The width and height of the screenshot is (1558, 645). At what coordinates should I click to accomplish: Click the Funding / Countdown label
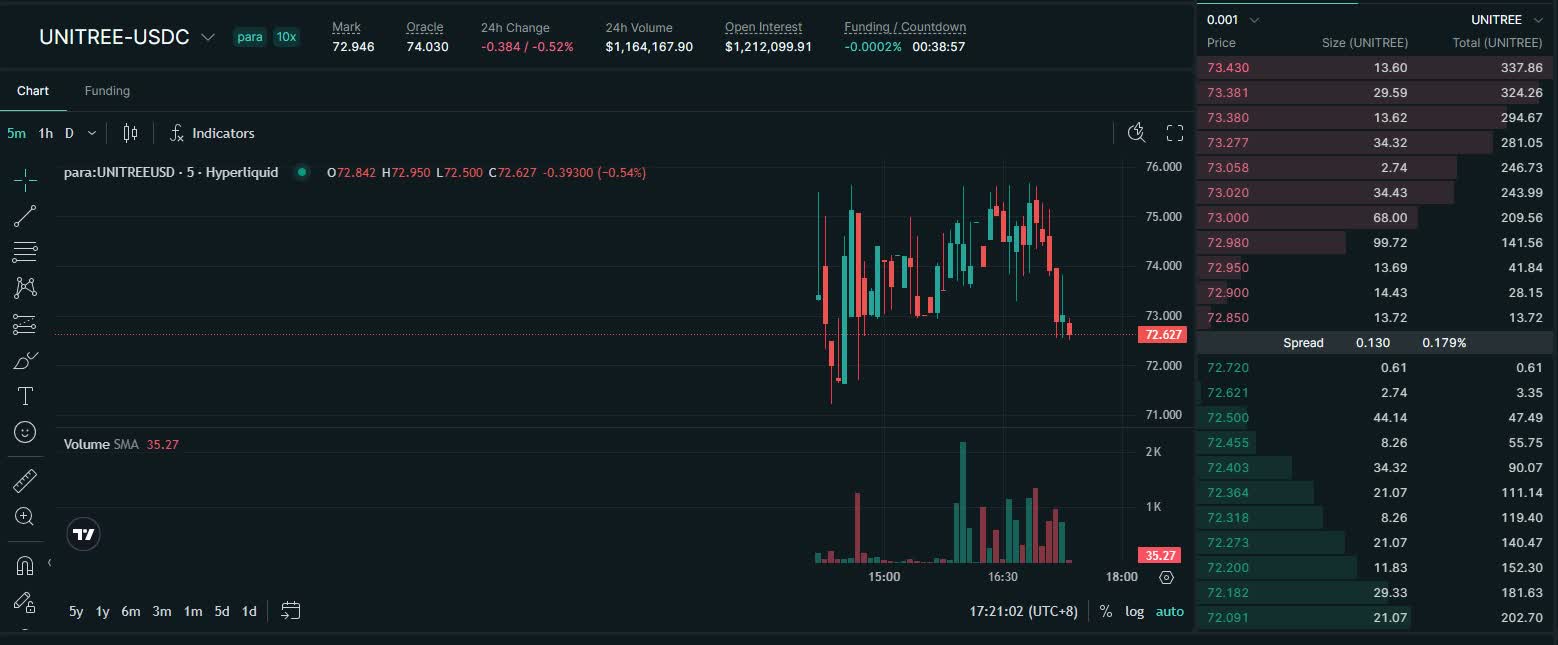pos(905,27)
